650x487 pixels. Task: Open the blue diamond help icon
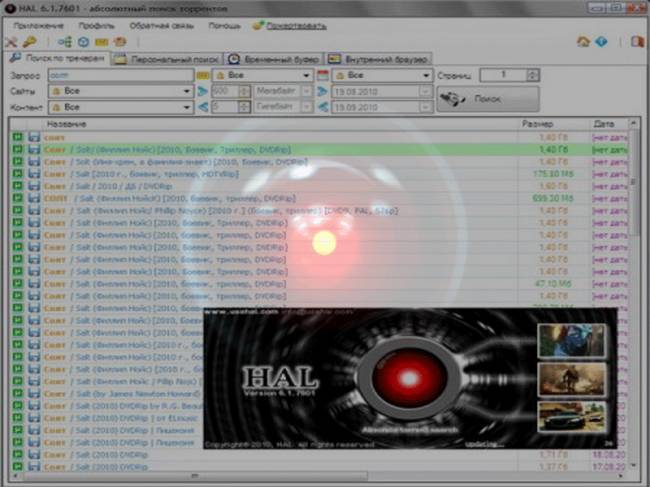pos(601,41)
